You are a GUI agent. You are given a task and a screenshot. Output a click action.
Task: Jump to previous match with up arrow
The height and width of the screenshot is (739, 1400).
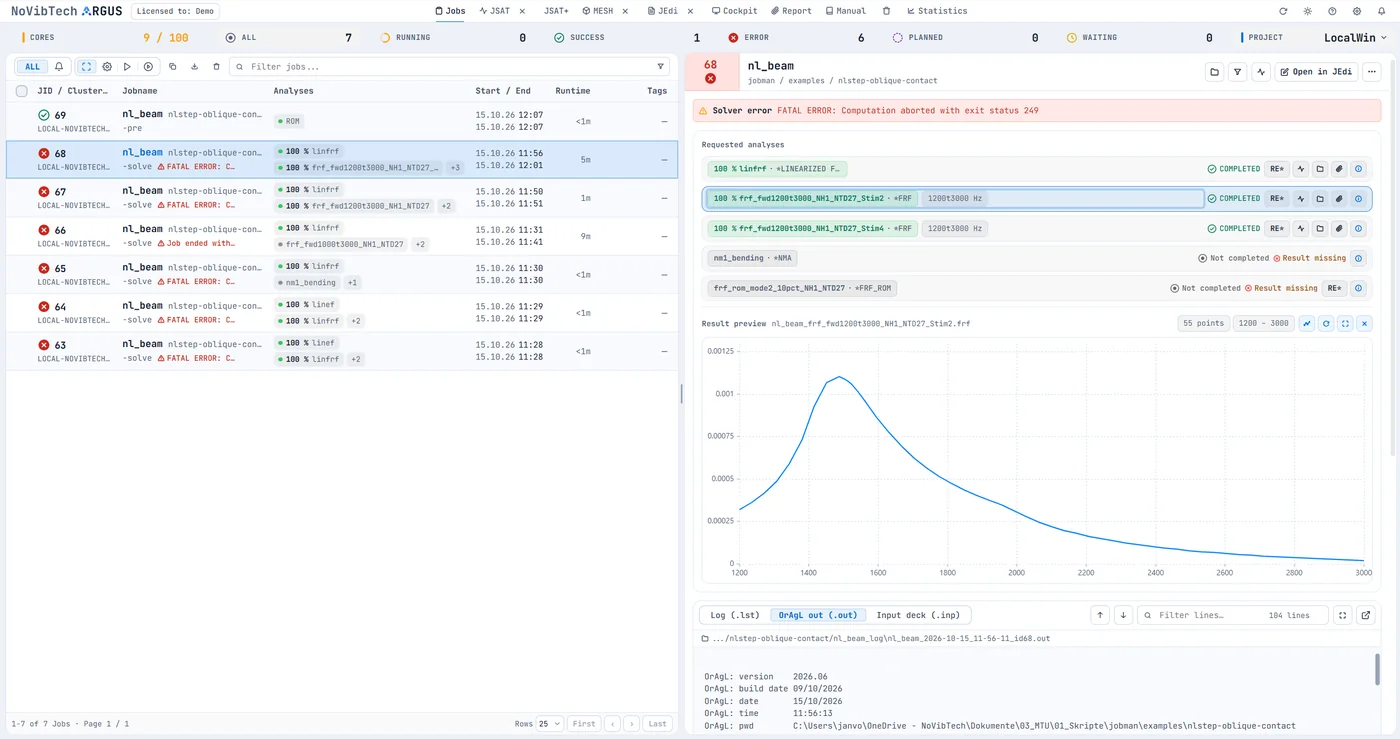click(x=1100, y=615)
